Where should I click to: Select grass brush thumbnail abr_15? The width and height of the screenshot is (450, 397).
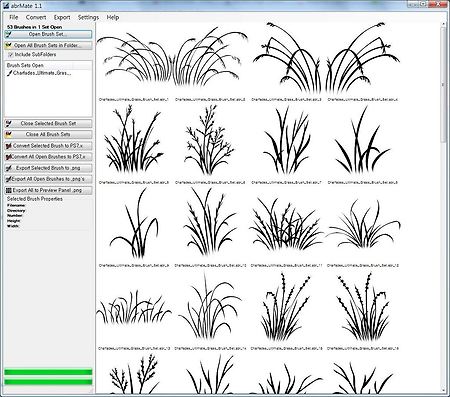pyautogui.click(x=286, y=307)
